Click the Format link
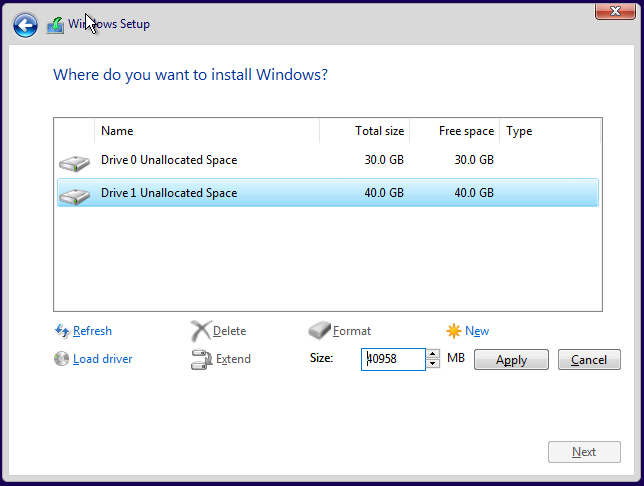The height and width of the screenshot is (486, 644). [352, 331]
